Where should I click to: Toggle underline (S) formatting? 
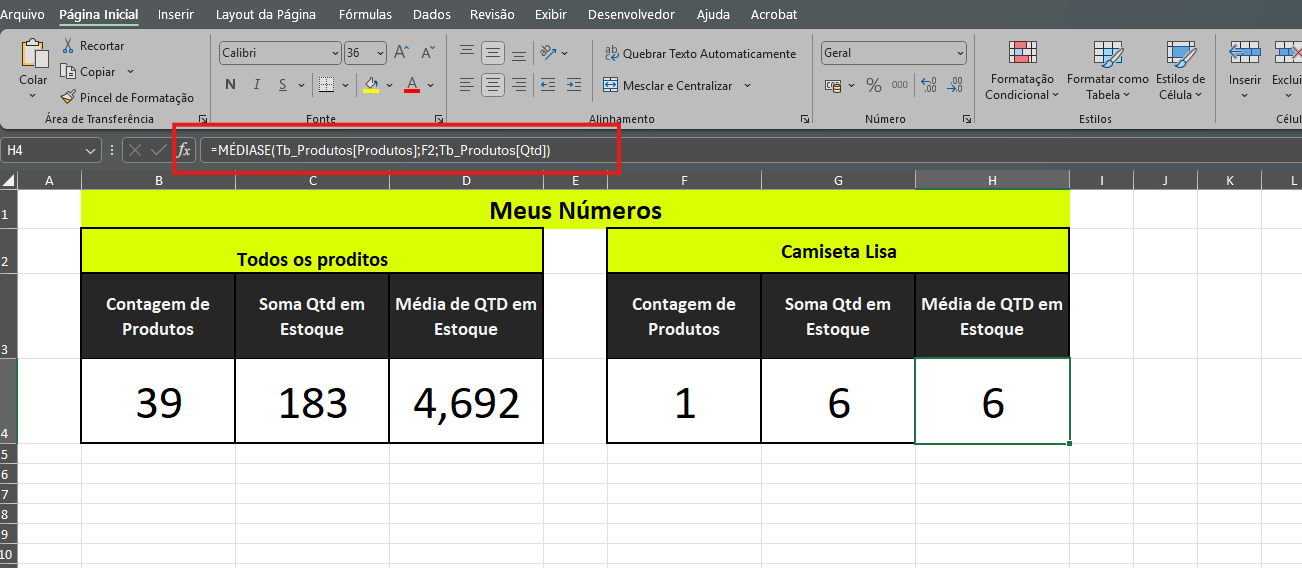tap(281, 85)
